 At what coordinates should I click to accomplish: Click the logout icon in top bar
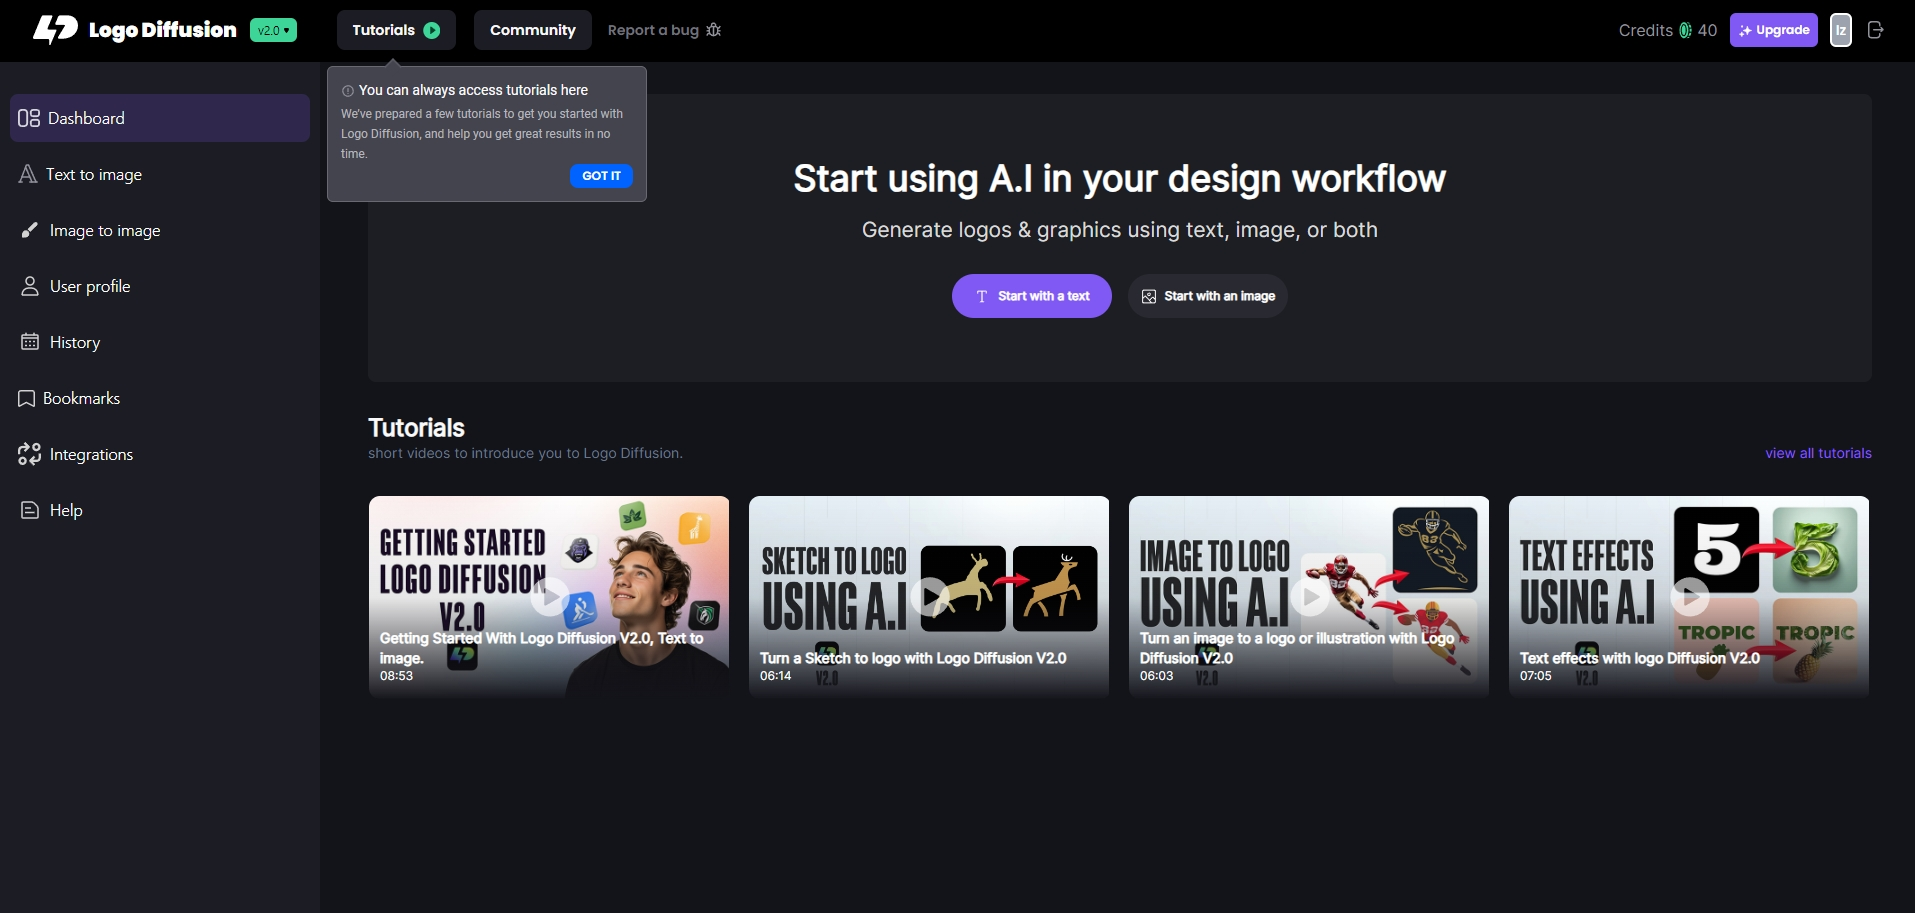pyautogui.click(x=1876, y=30)
